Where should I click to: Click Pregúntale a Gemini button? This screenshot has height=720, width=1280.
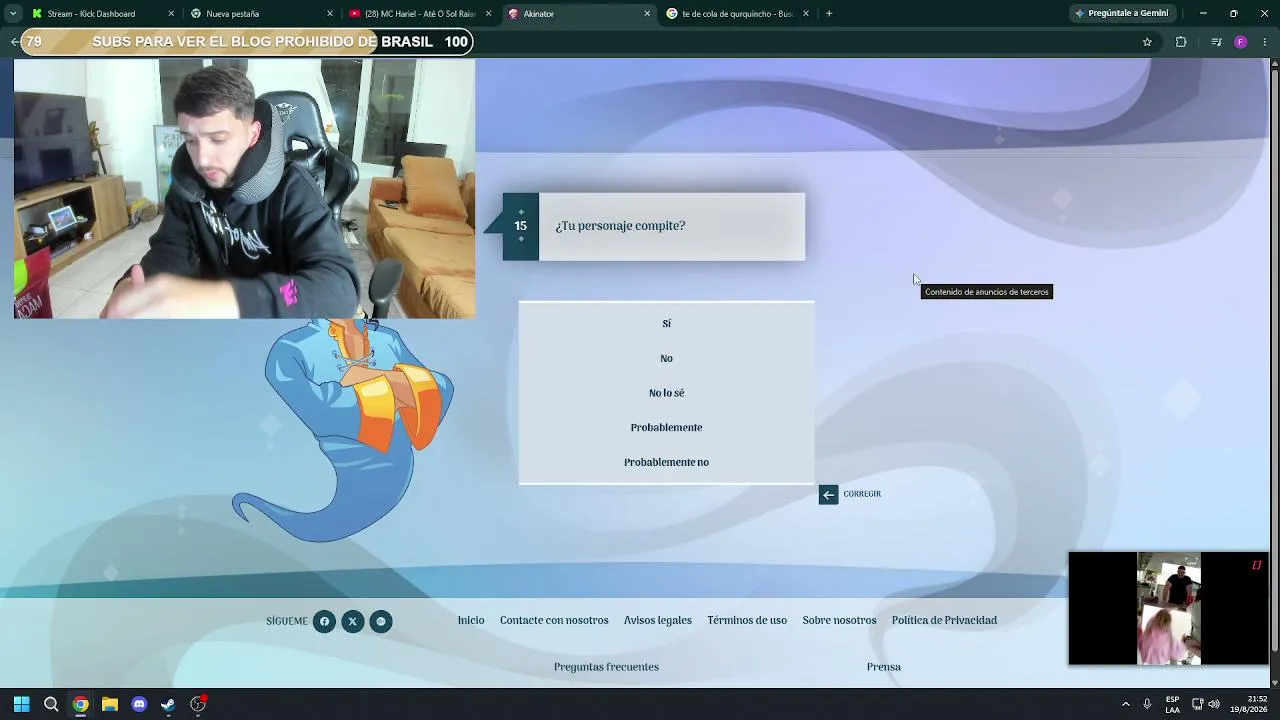coord(1121,13)
